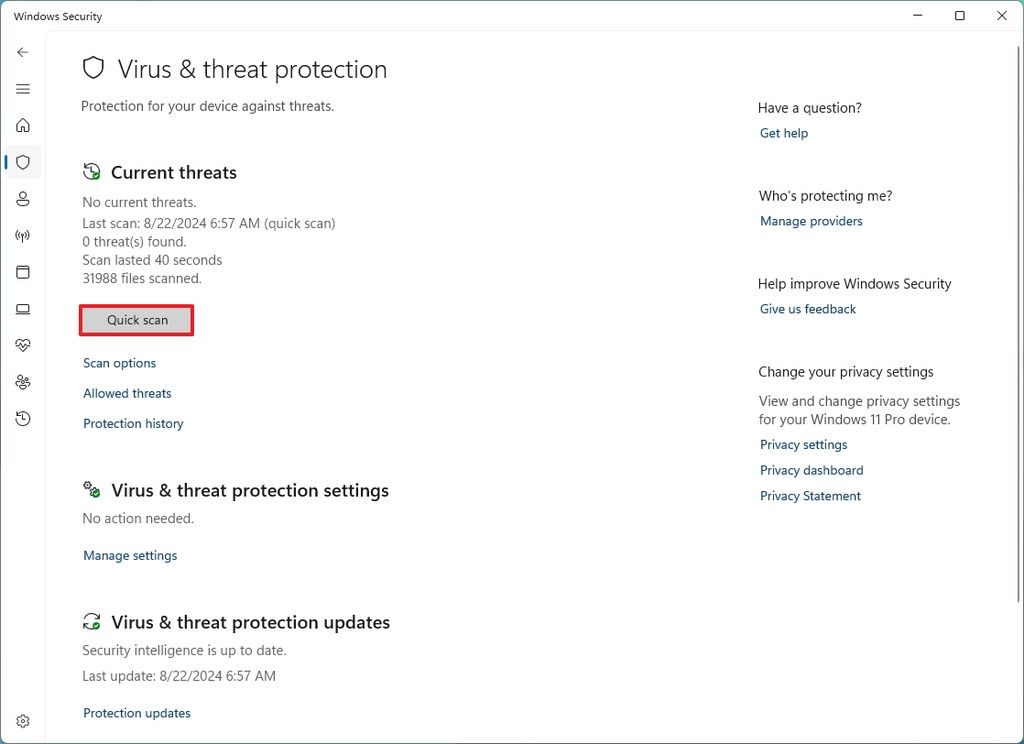Open Account protection via the person icon
This screenshot has width=1024, height=744.
tap(22, 198)
